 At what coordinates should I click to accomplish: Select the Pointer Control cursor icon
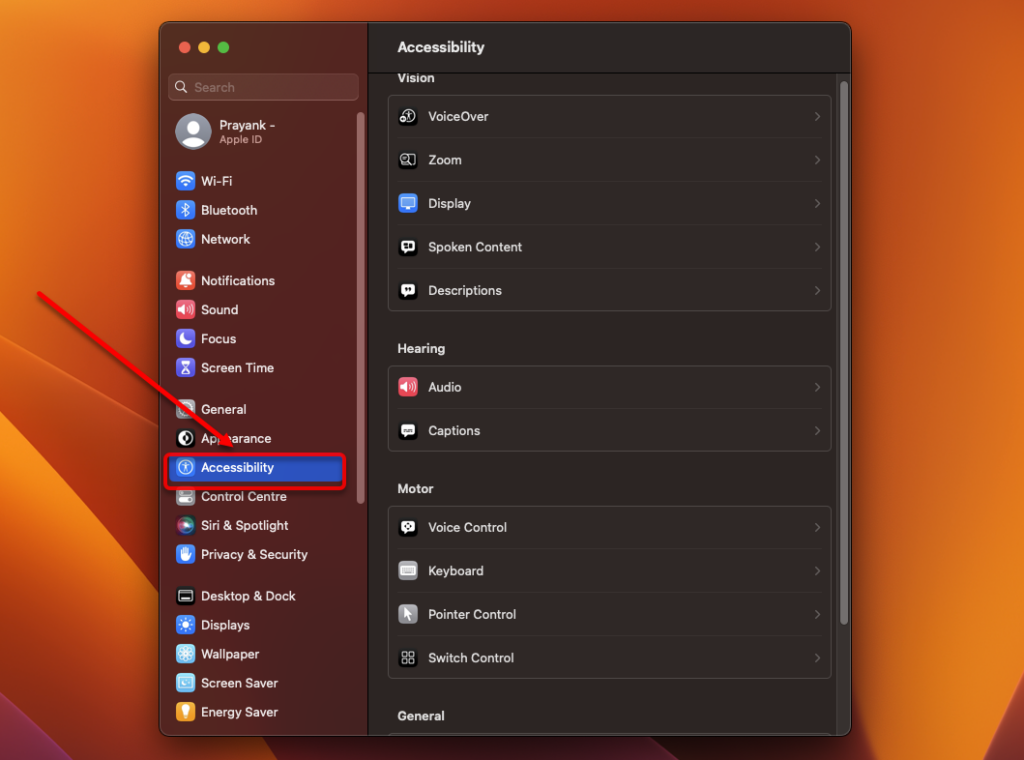[408, 614]
